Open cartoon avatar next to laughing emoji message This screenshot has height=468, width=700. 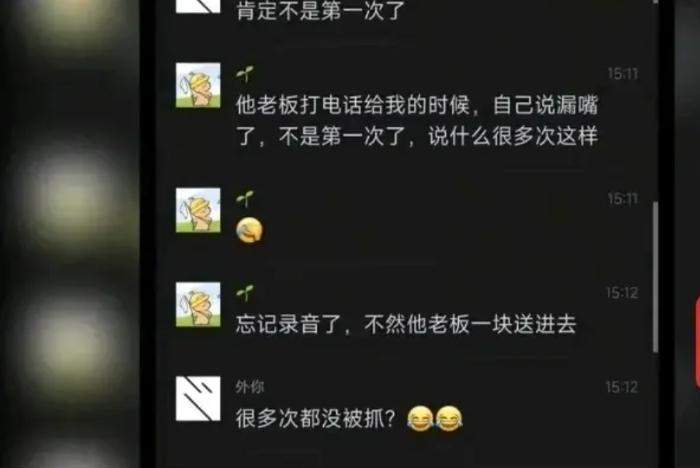(198, 210)
